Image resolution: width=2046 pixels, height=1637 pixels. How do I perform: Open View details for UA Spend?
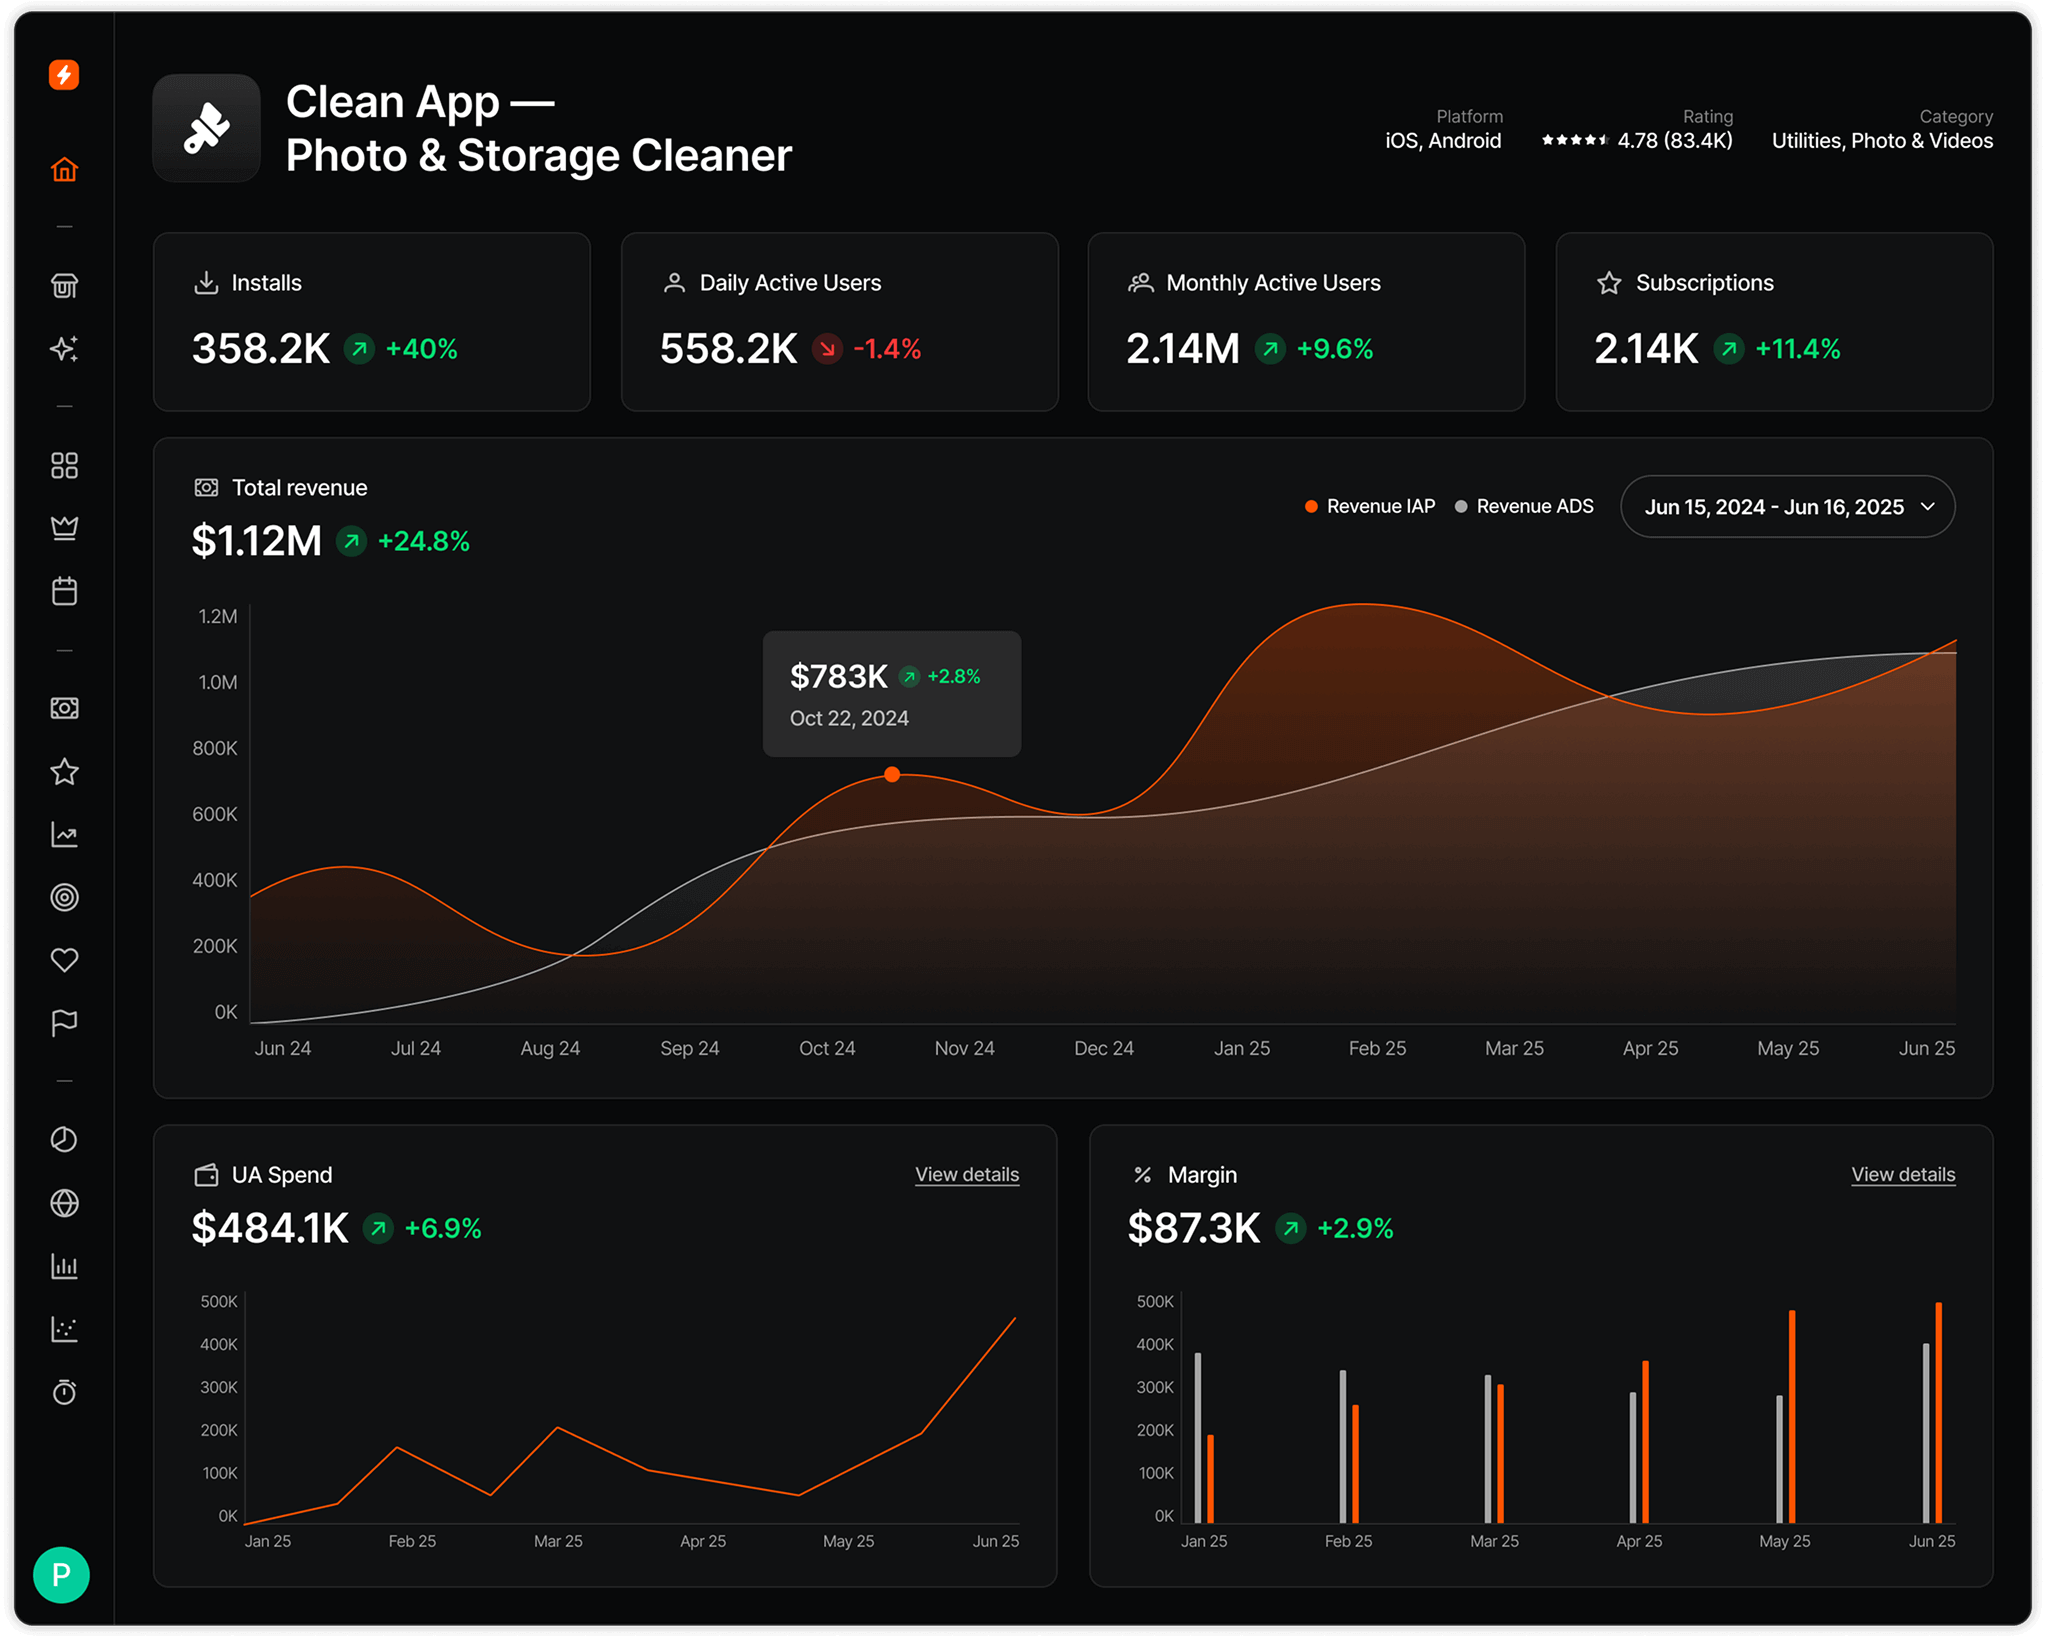point(966,1174)
